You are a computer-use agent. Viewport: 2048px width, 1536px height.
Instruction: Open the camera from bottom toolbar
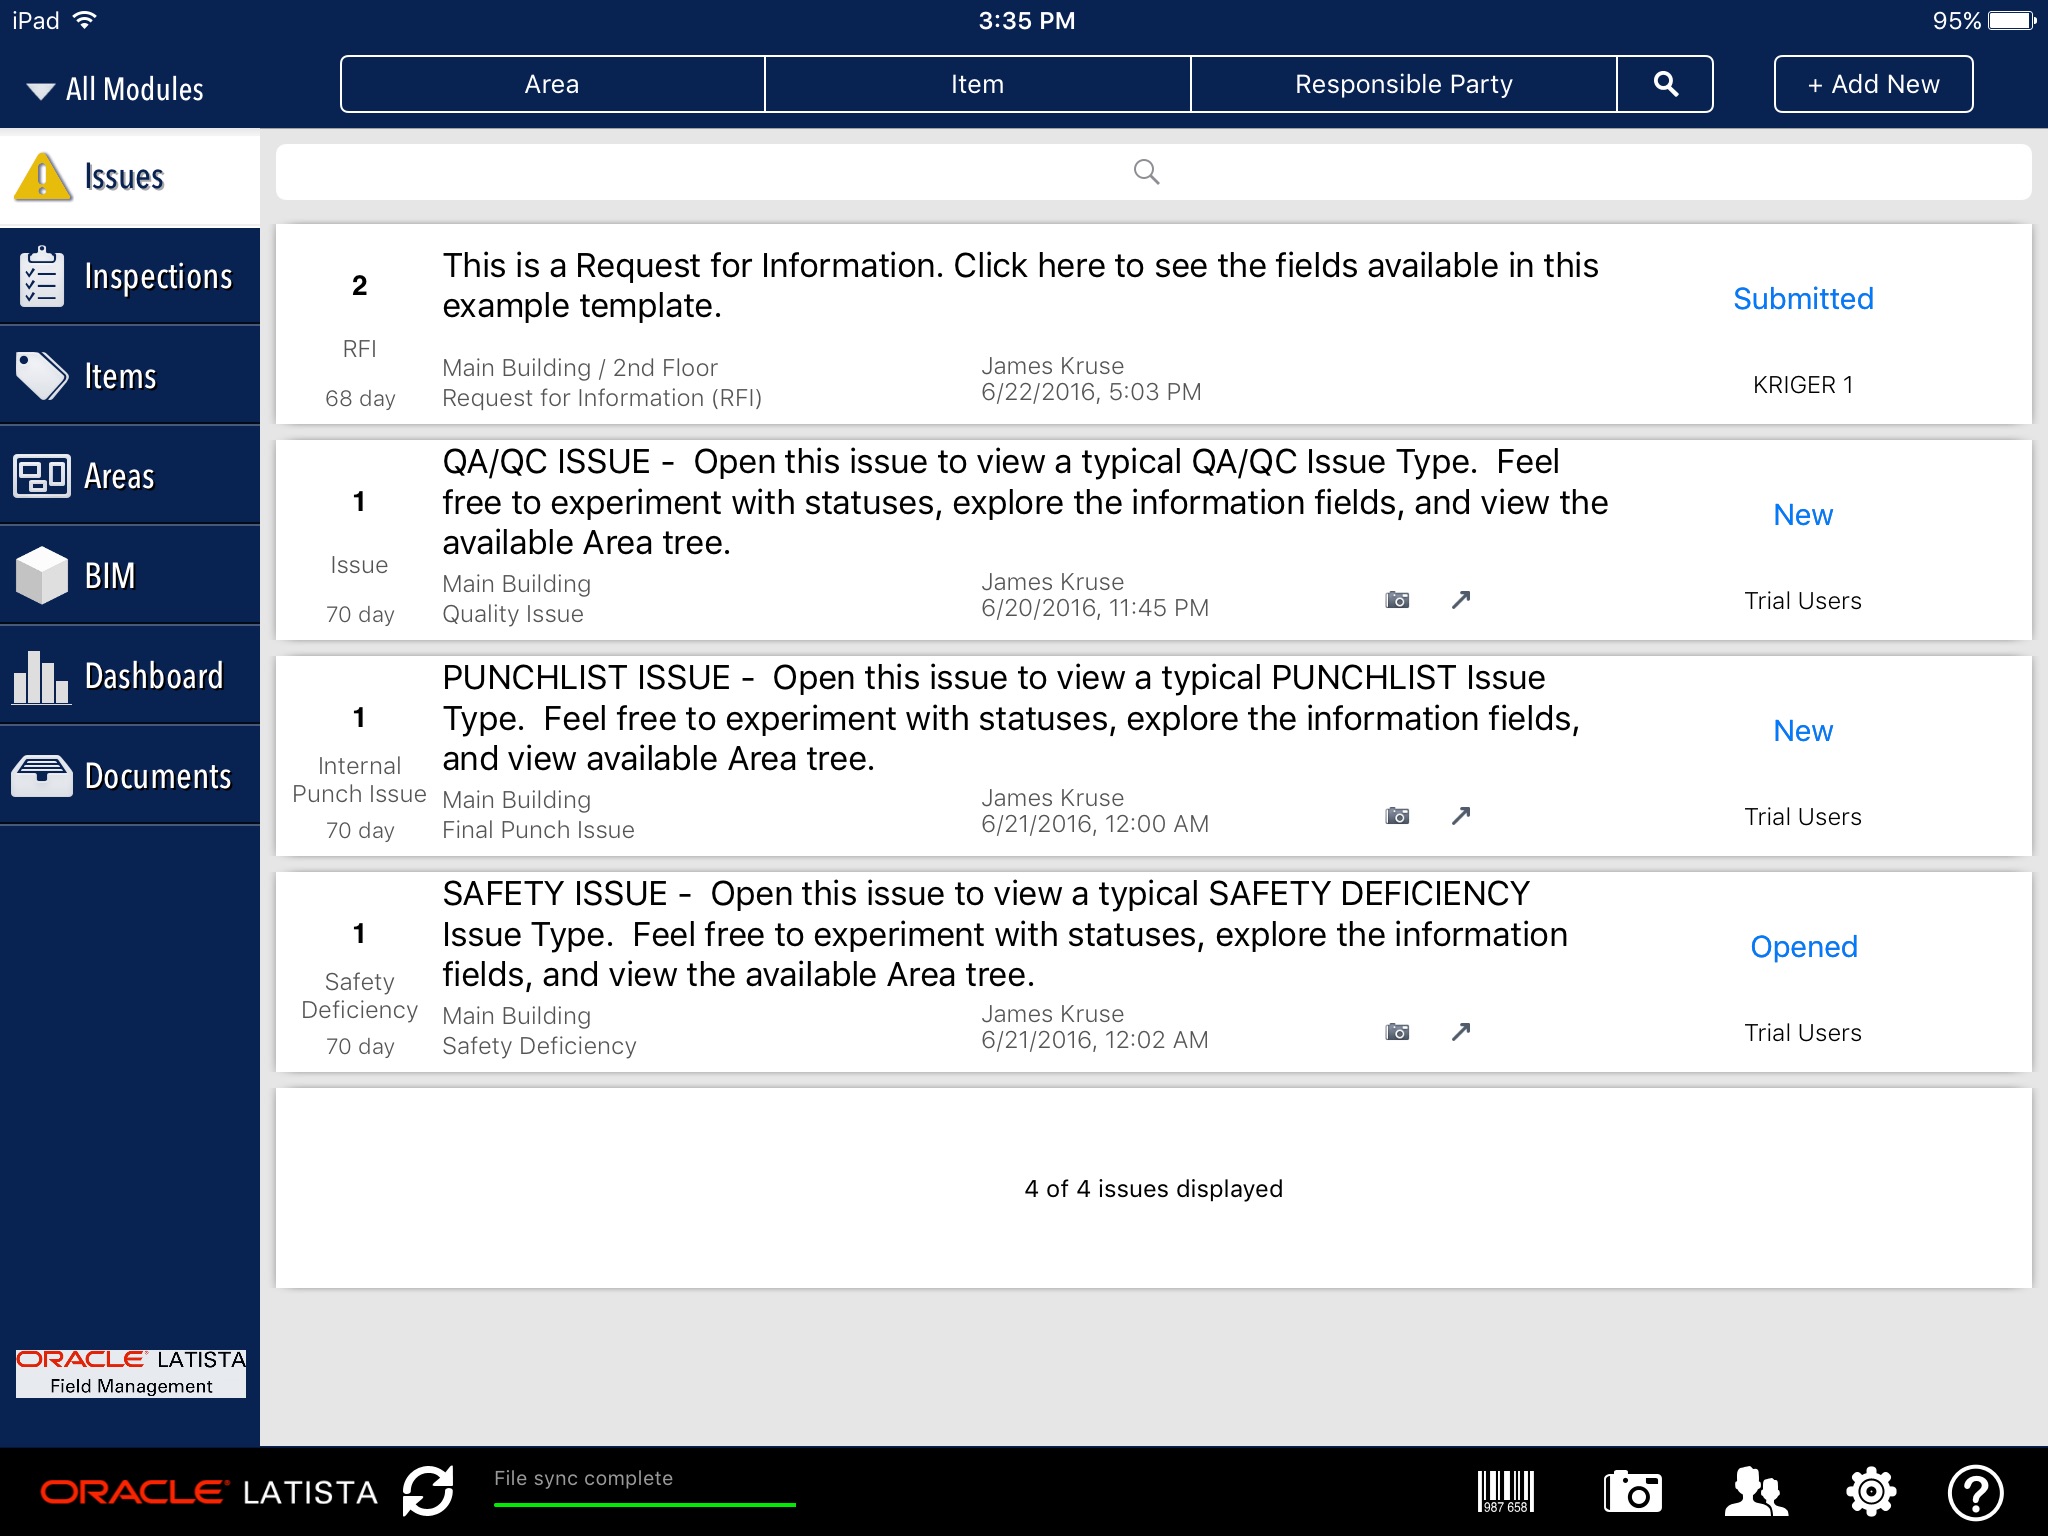pyautogui.click(x=1632, y=1491)
